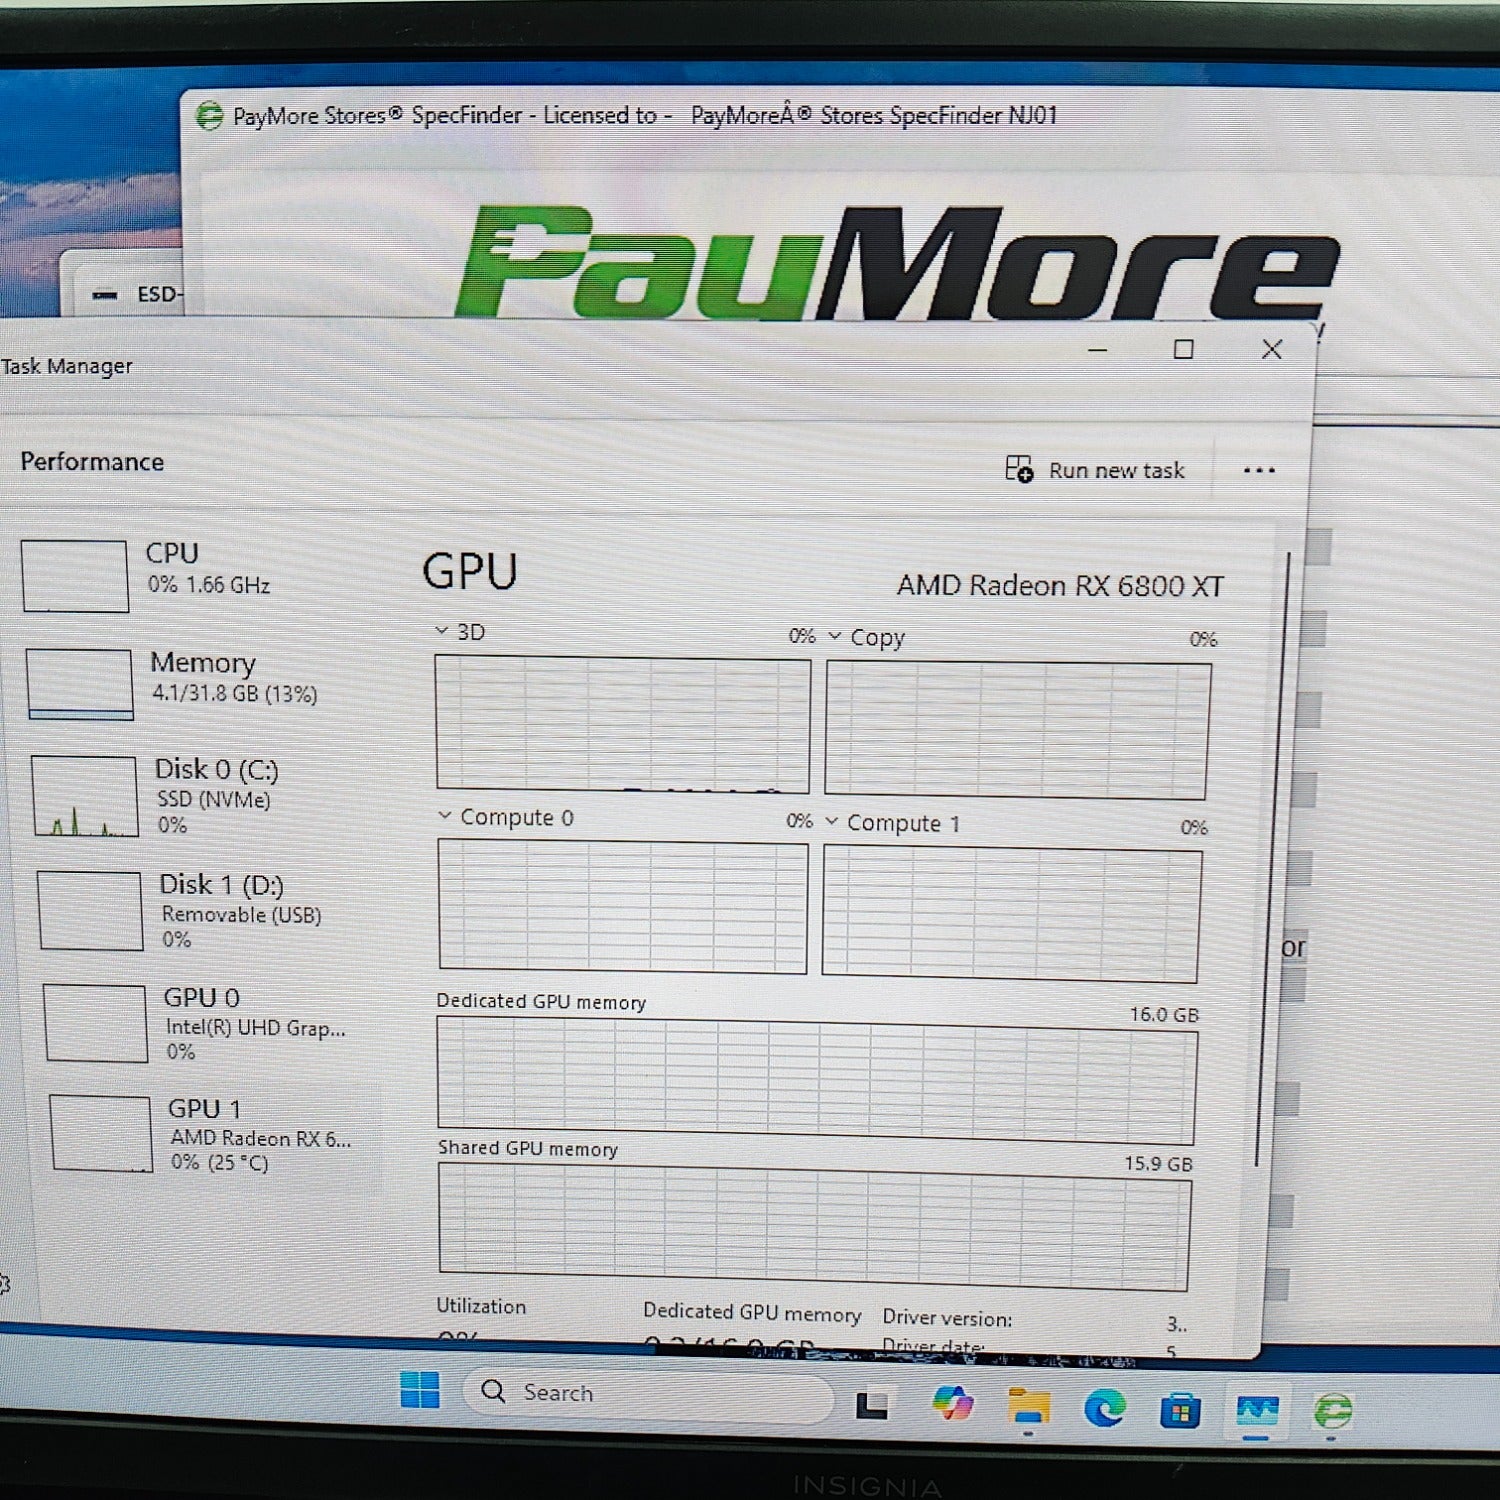
Task: Open Microsoft Store from the taskbar
Action: (x=1180, y=1412)
